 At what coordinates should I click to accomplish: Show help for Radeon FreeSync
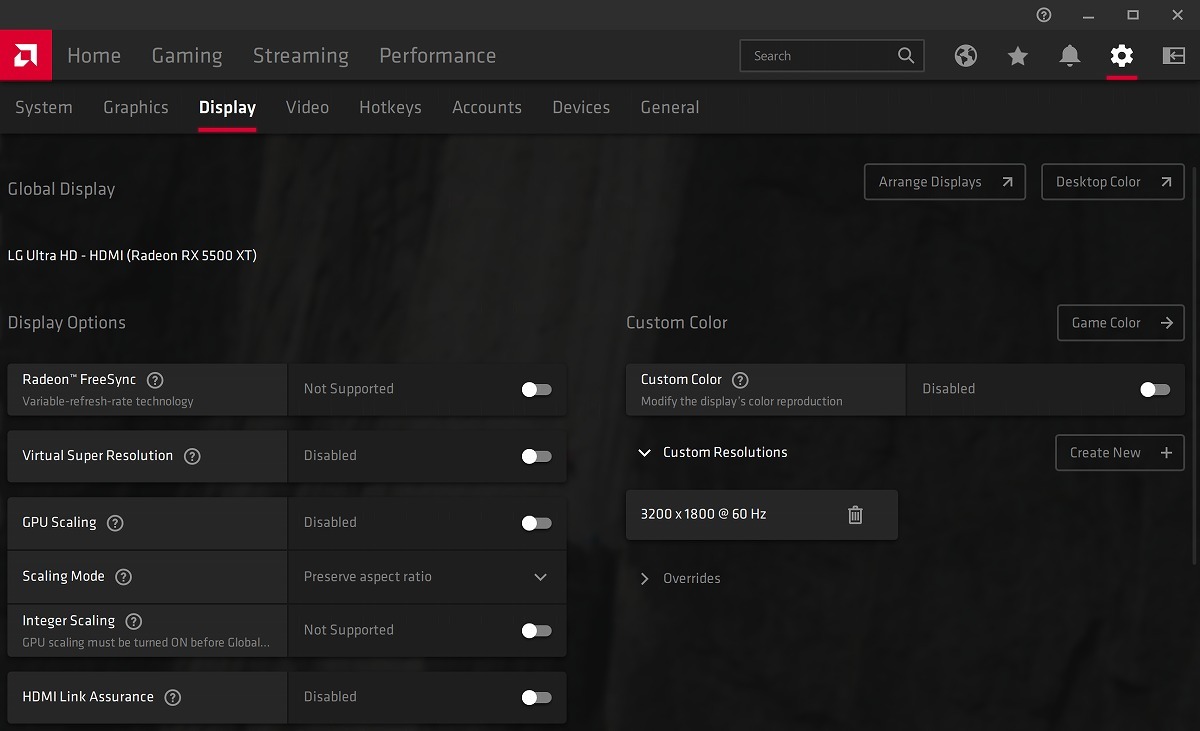155,380
